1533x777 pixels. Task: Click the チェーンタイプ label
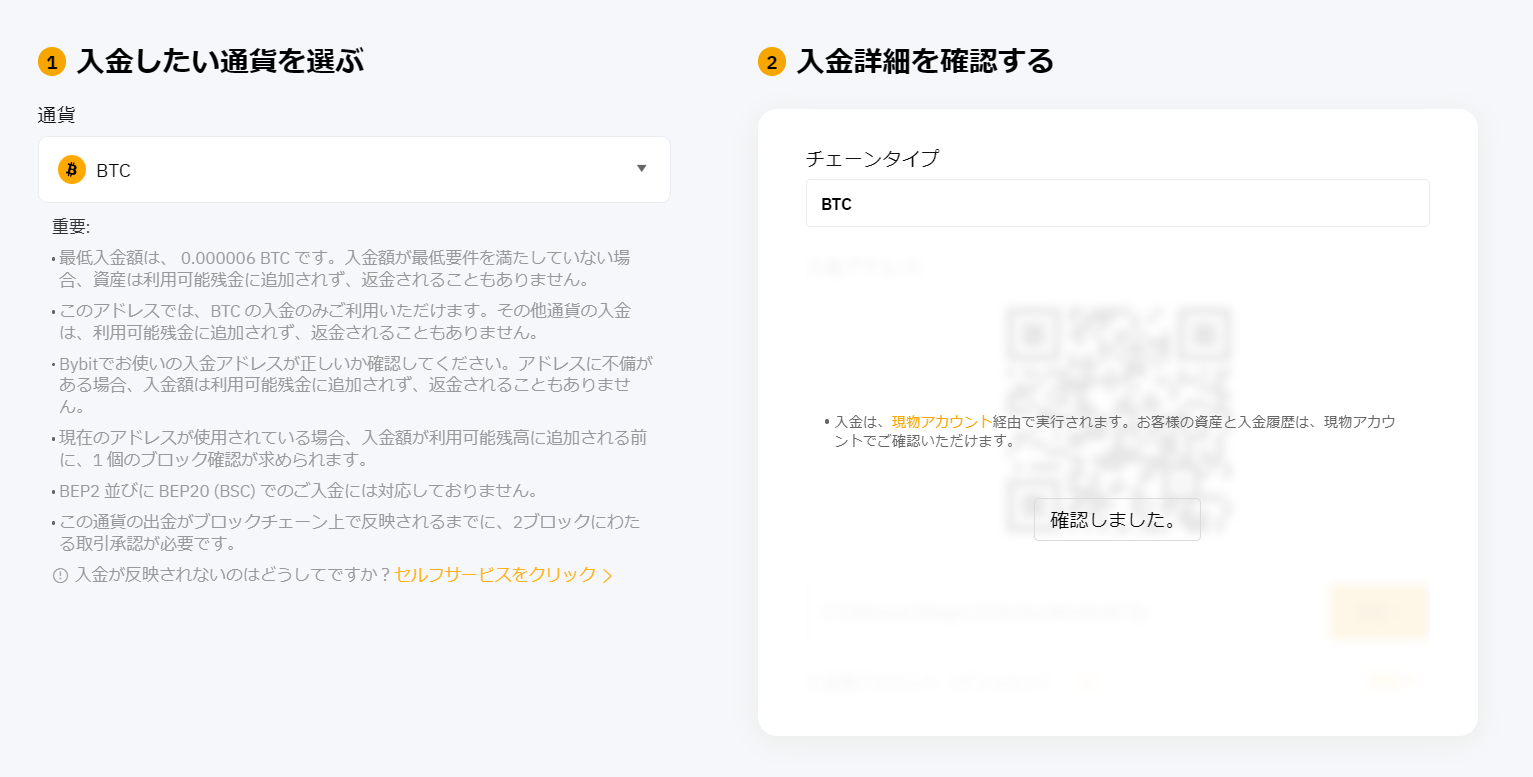click(872, 158)
